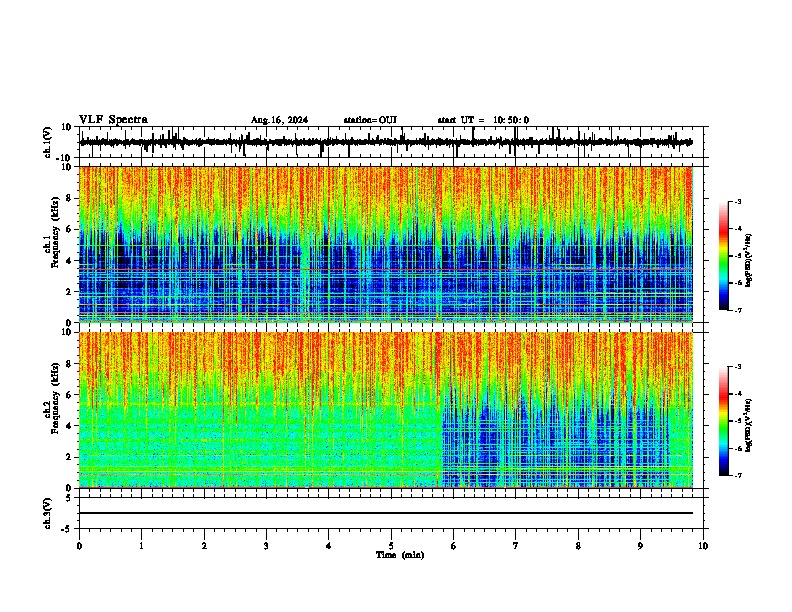The image size is (792, 612).
Task: Click time-axis tick label "8"
Action: click(578, 546)
